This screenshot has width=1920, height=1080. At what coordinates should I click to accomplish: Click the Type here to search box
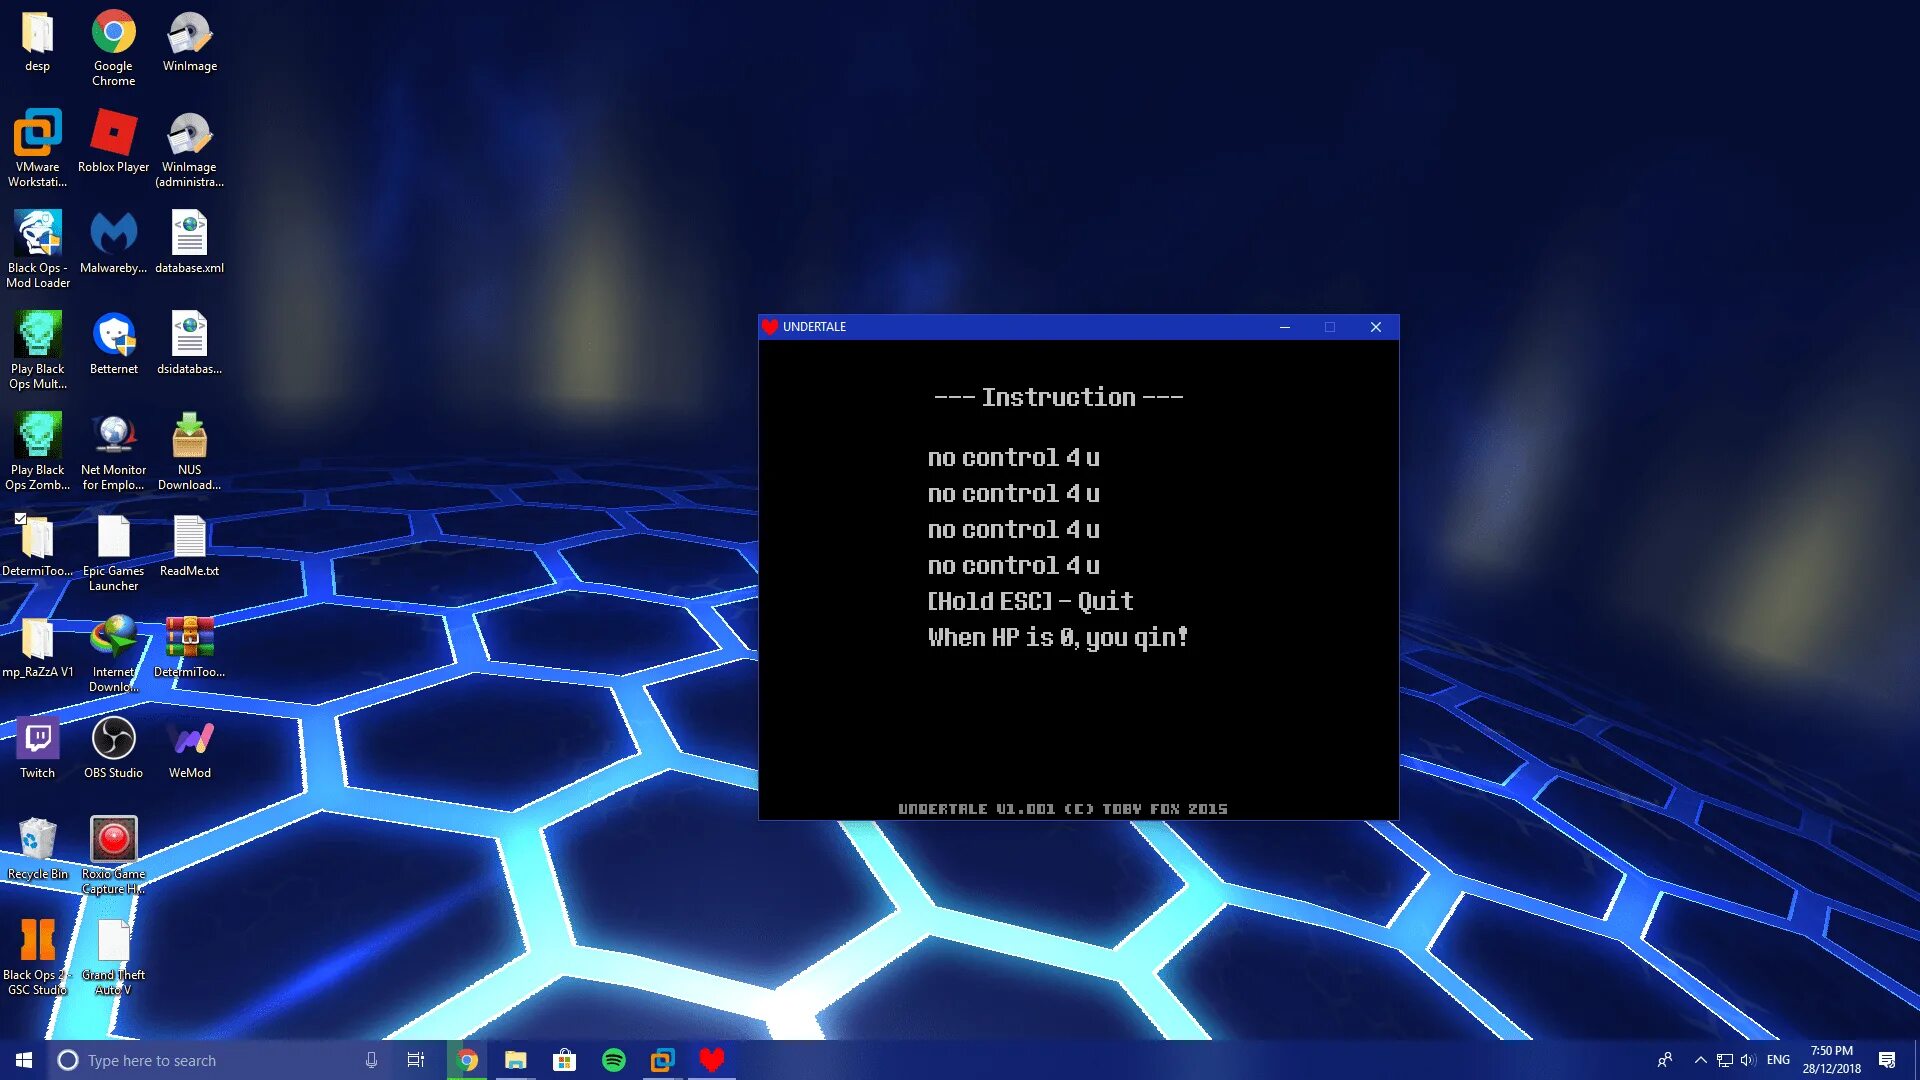point(210,1060)
